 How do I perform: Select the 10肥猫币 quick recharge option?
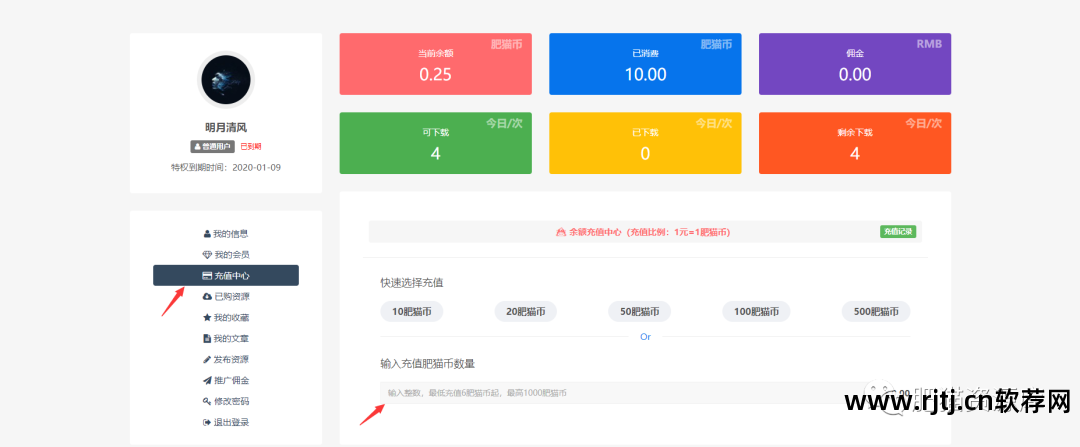[x=414, y=312]
